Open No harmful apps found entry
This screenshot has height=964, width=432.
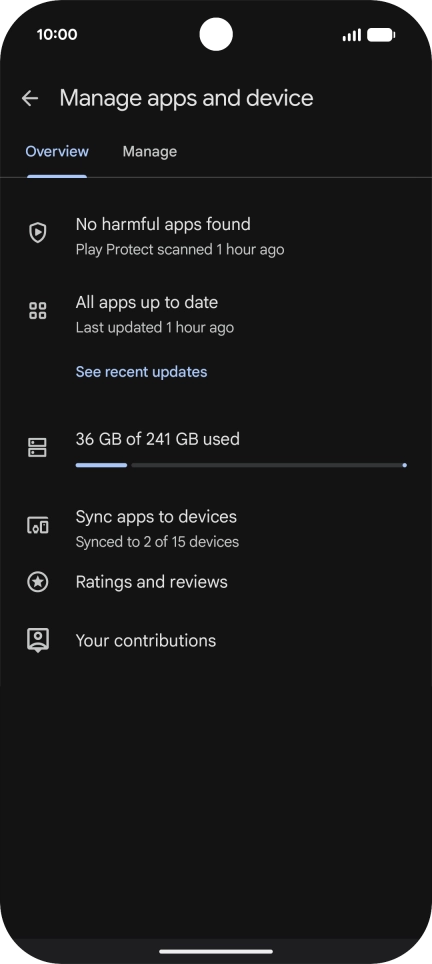click(216, 235)
